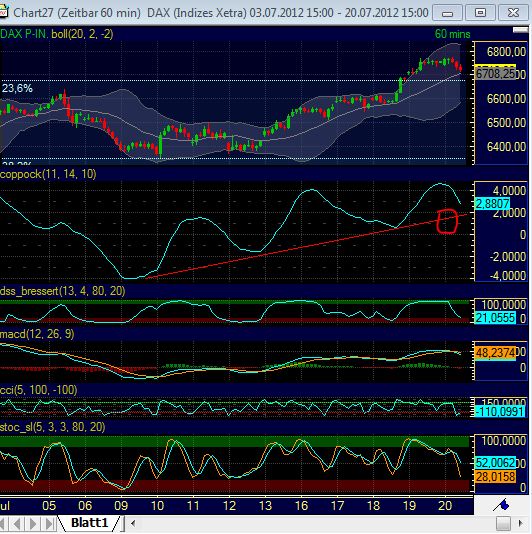The width and height of the screenshot is (532, 534).
Task: Click the '-2,0000' coppock scale label
Action: (x=507, y=257)
